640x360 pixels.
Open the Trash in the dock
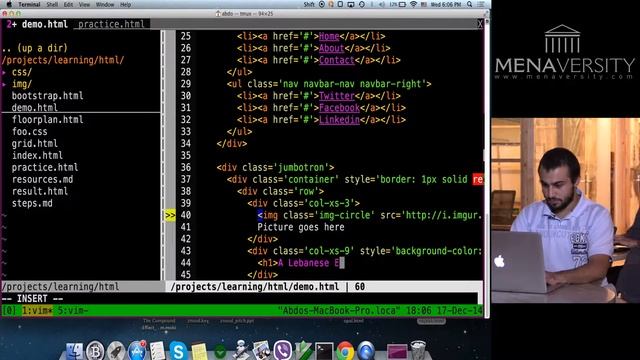[x=418, y=351]
